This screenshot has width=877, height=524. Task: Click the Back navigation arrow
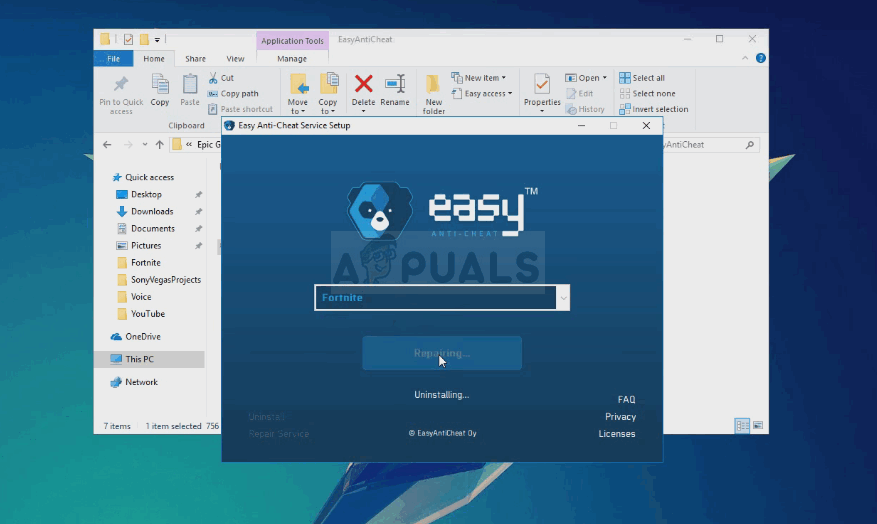pos(107,145)
